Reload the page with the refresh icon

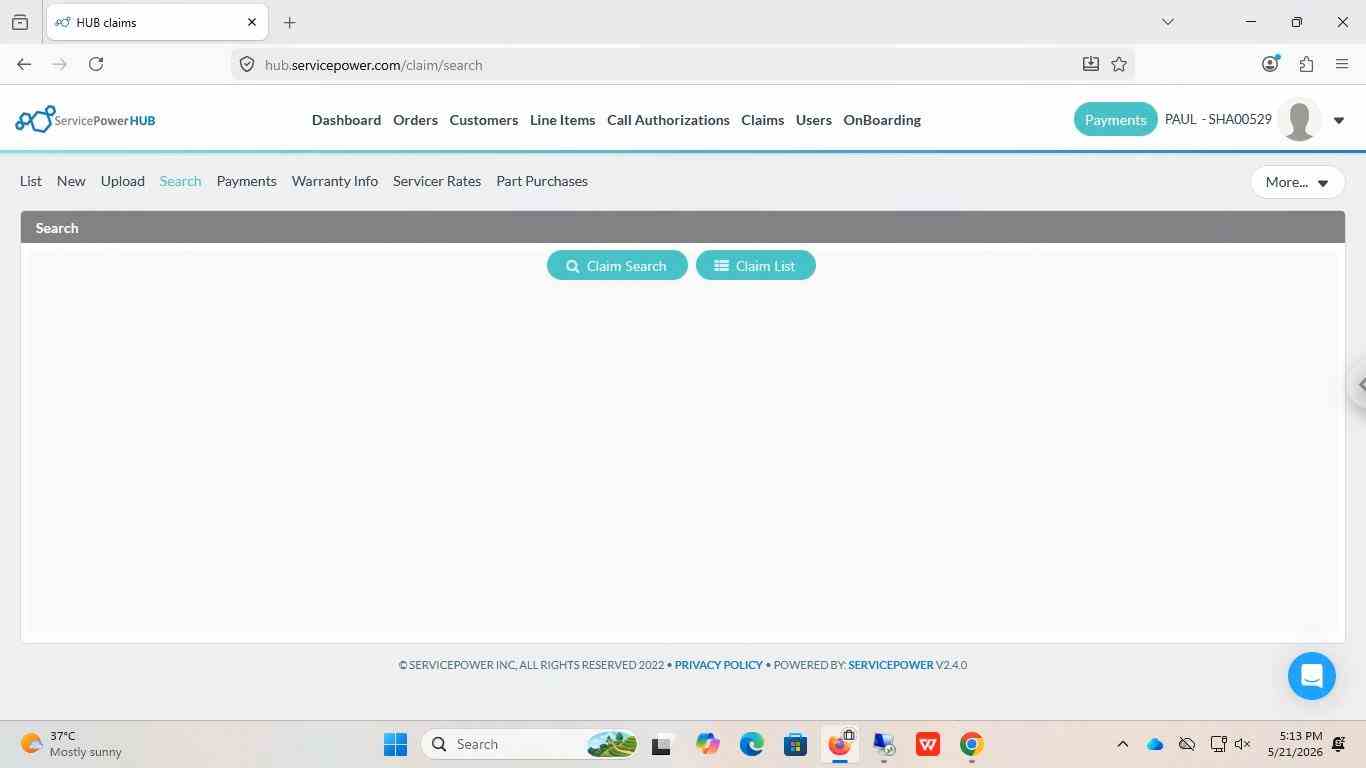pyautogui.click(x=96, y=64)
